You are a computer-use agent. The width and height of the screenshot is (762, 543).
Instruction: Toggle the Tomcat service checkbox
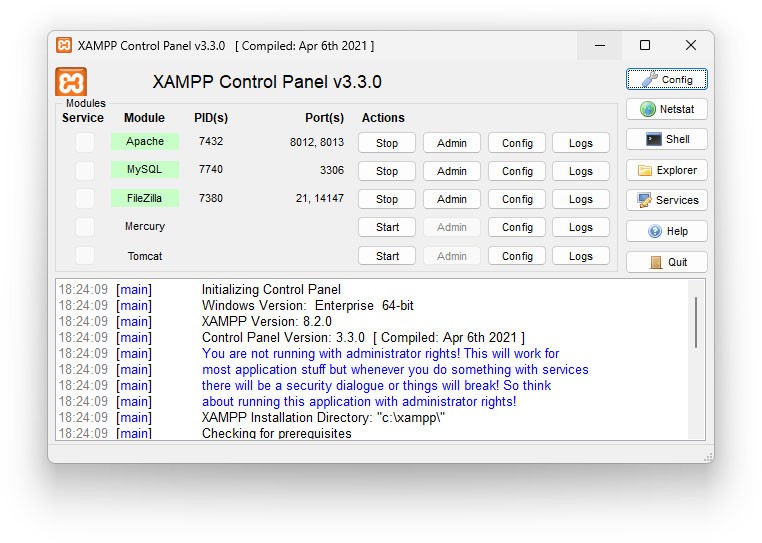pos(85,256)
